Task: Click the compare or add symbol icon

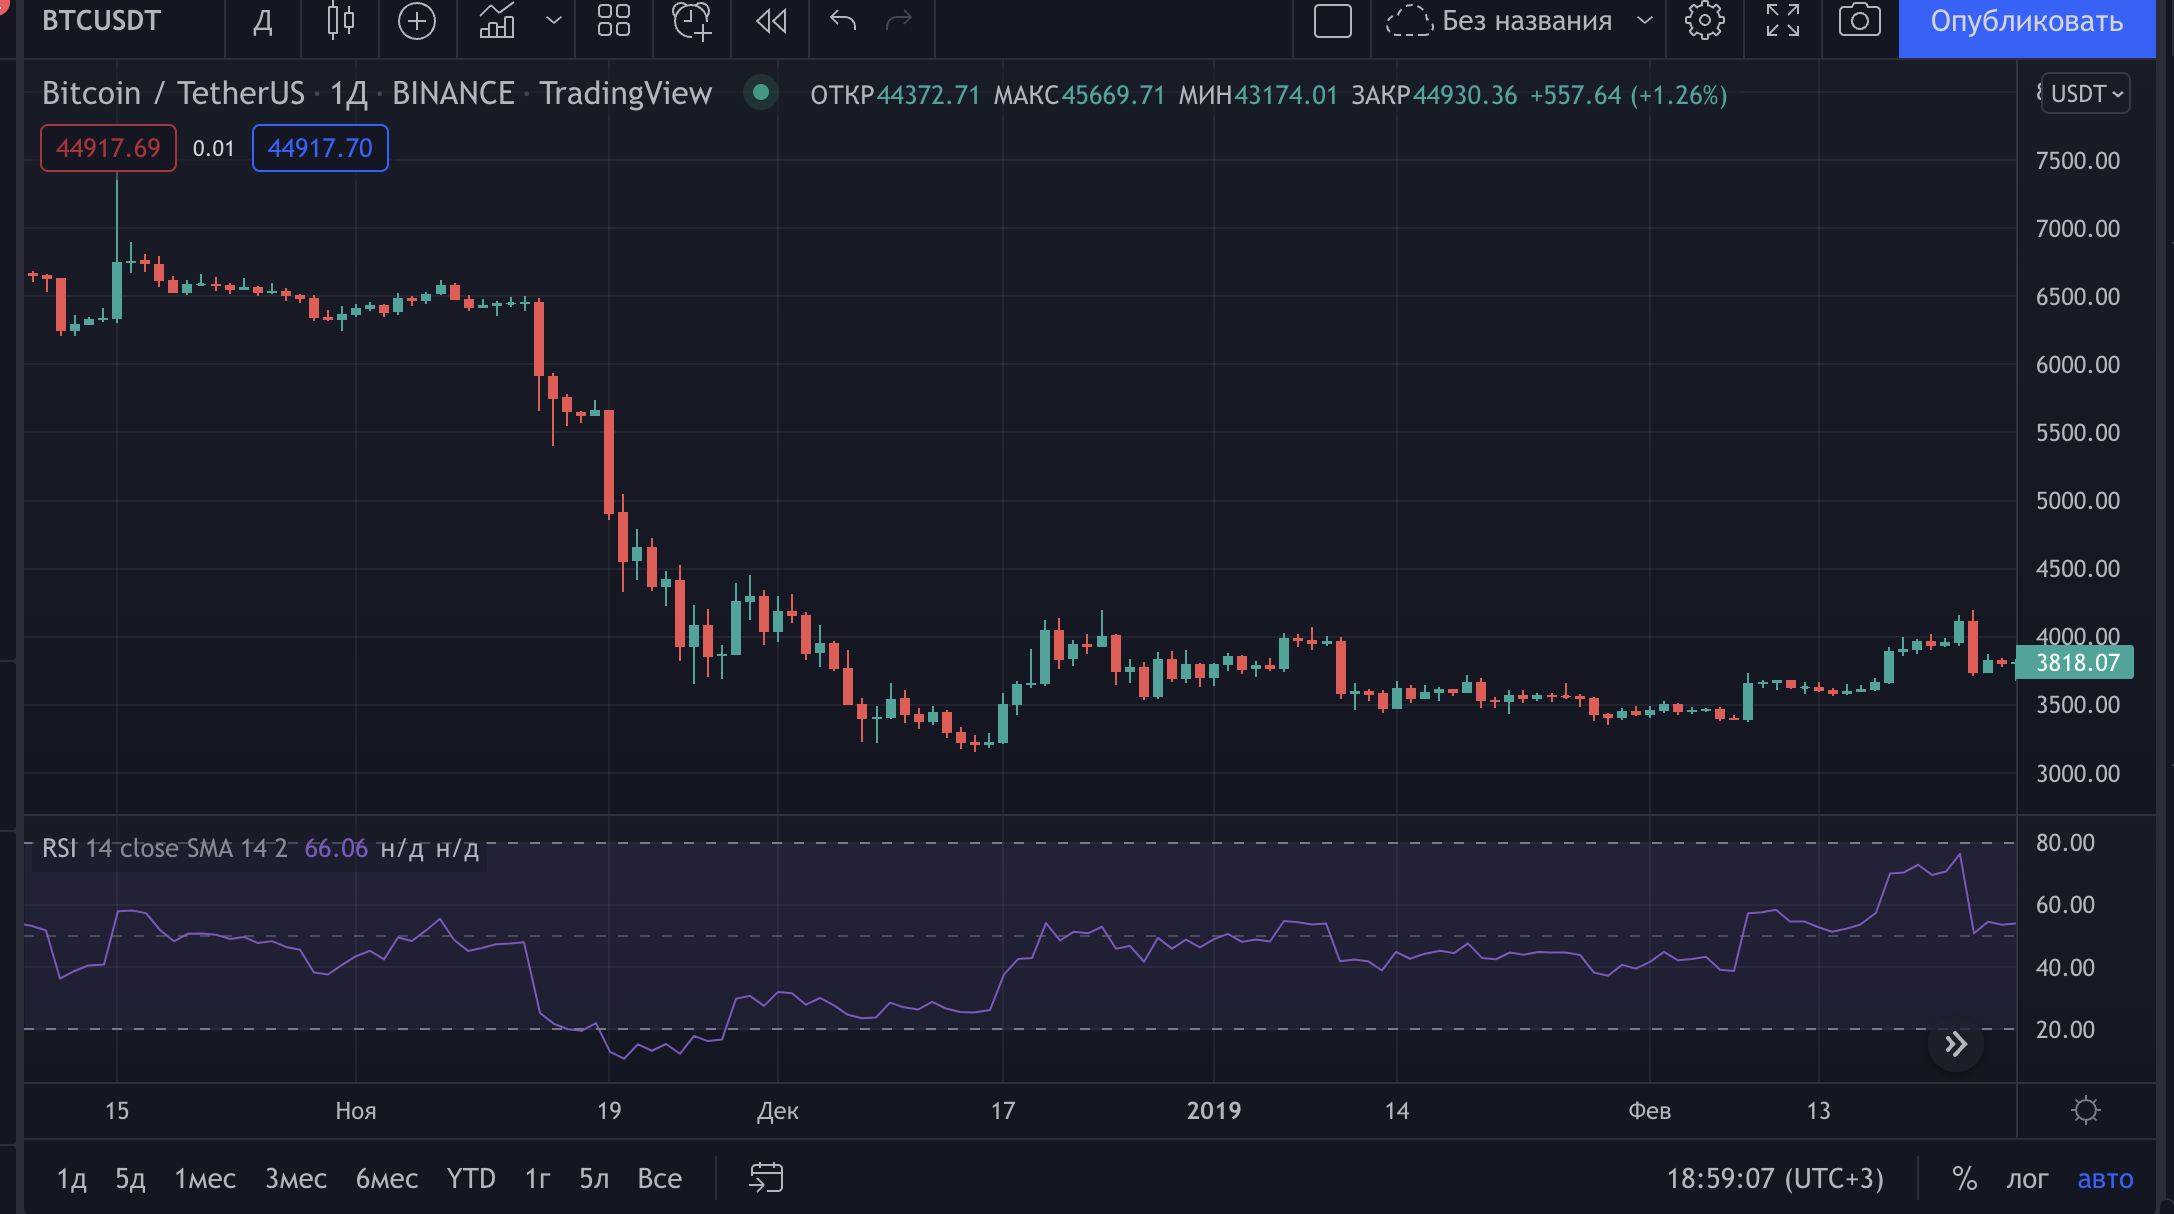Action: 417,21
